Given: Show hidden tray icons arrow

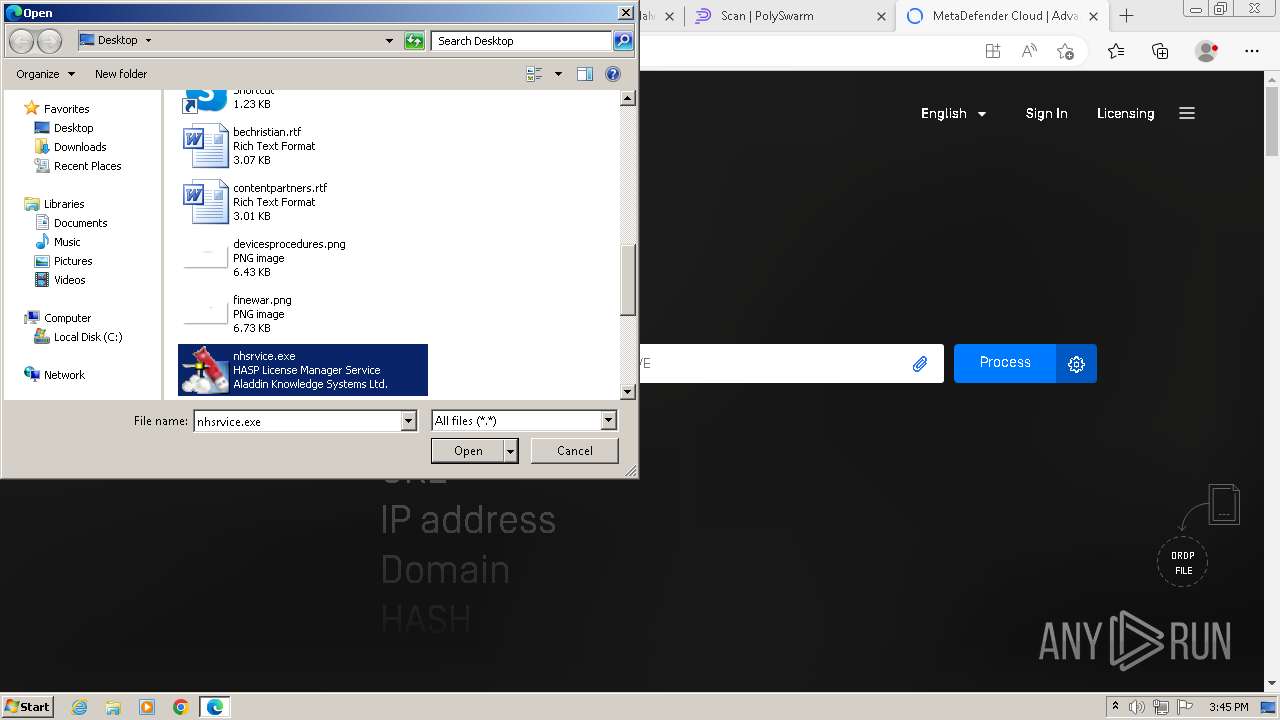Looking at the screenshot, I should (1116, 707).
